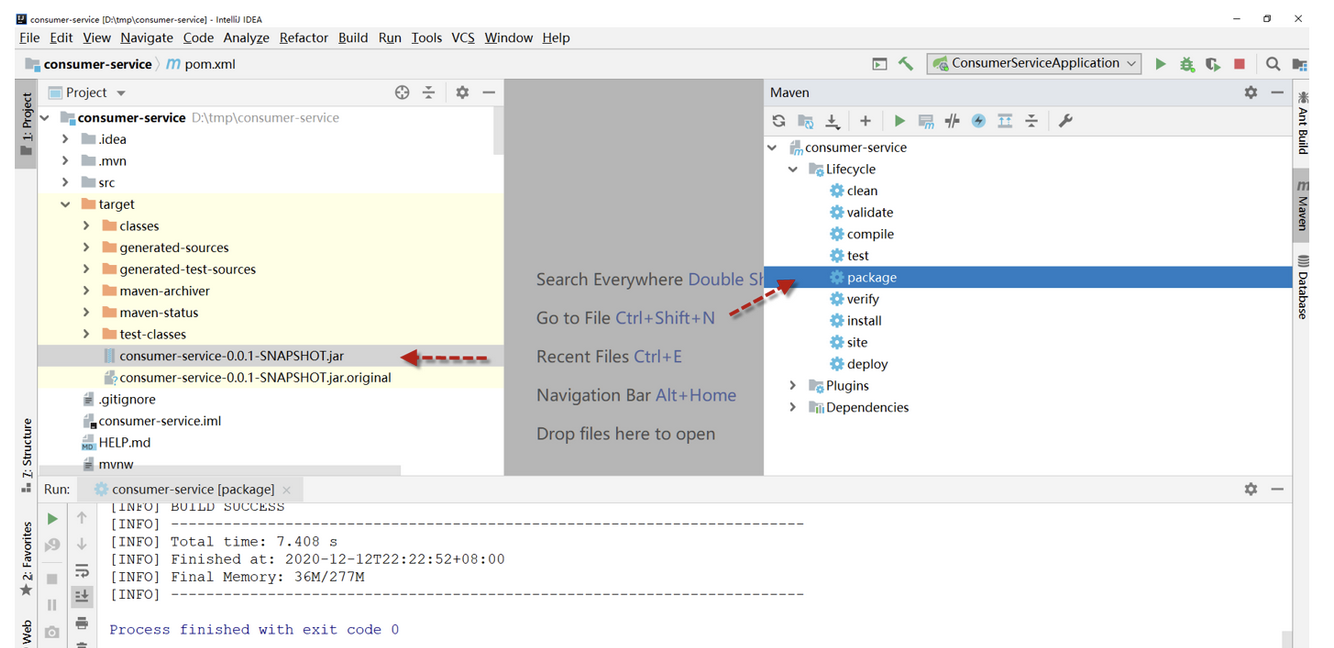
Task: Open the Refactor menu
Action: coord(303,38)
